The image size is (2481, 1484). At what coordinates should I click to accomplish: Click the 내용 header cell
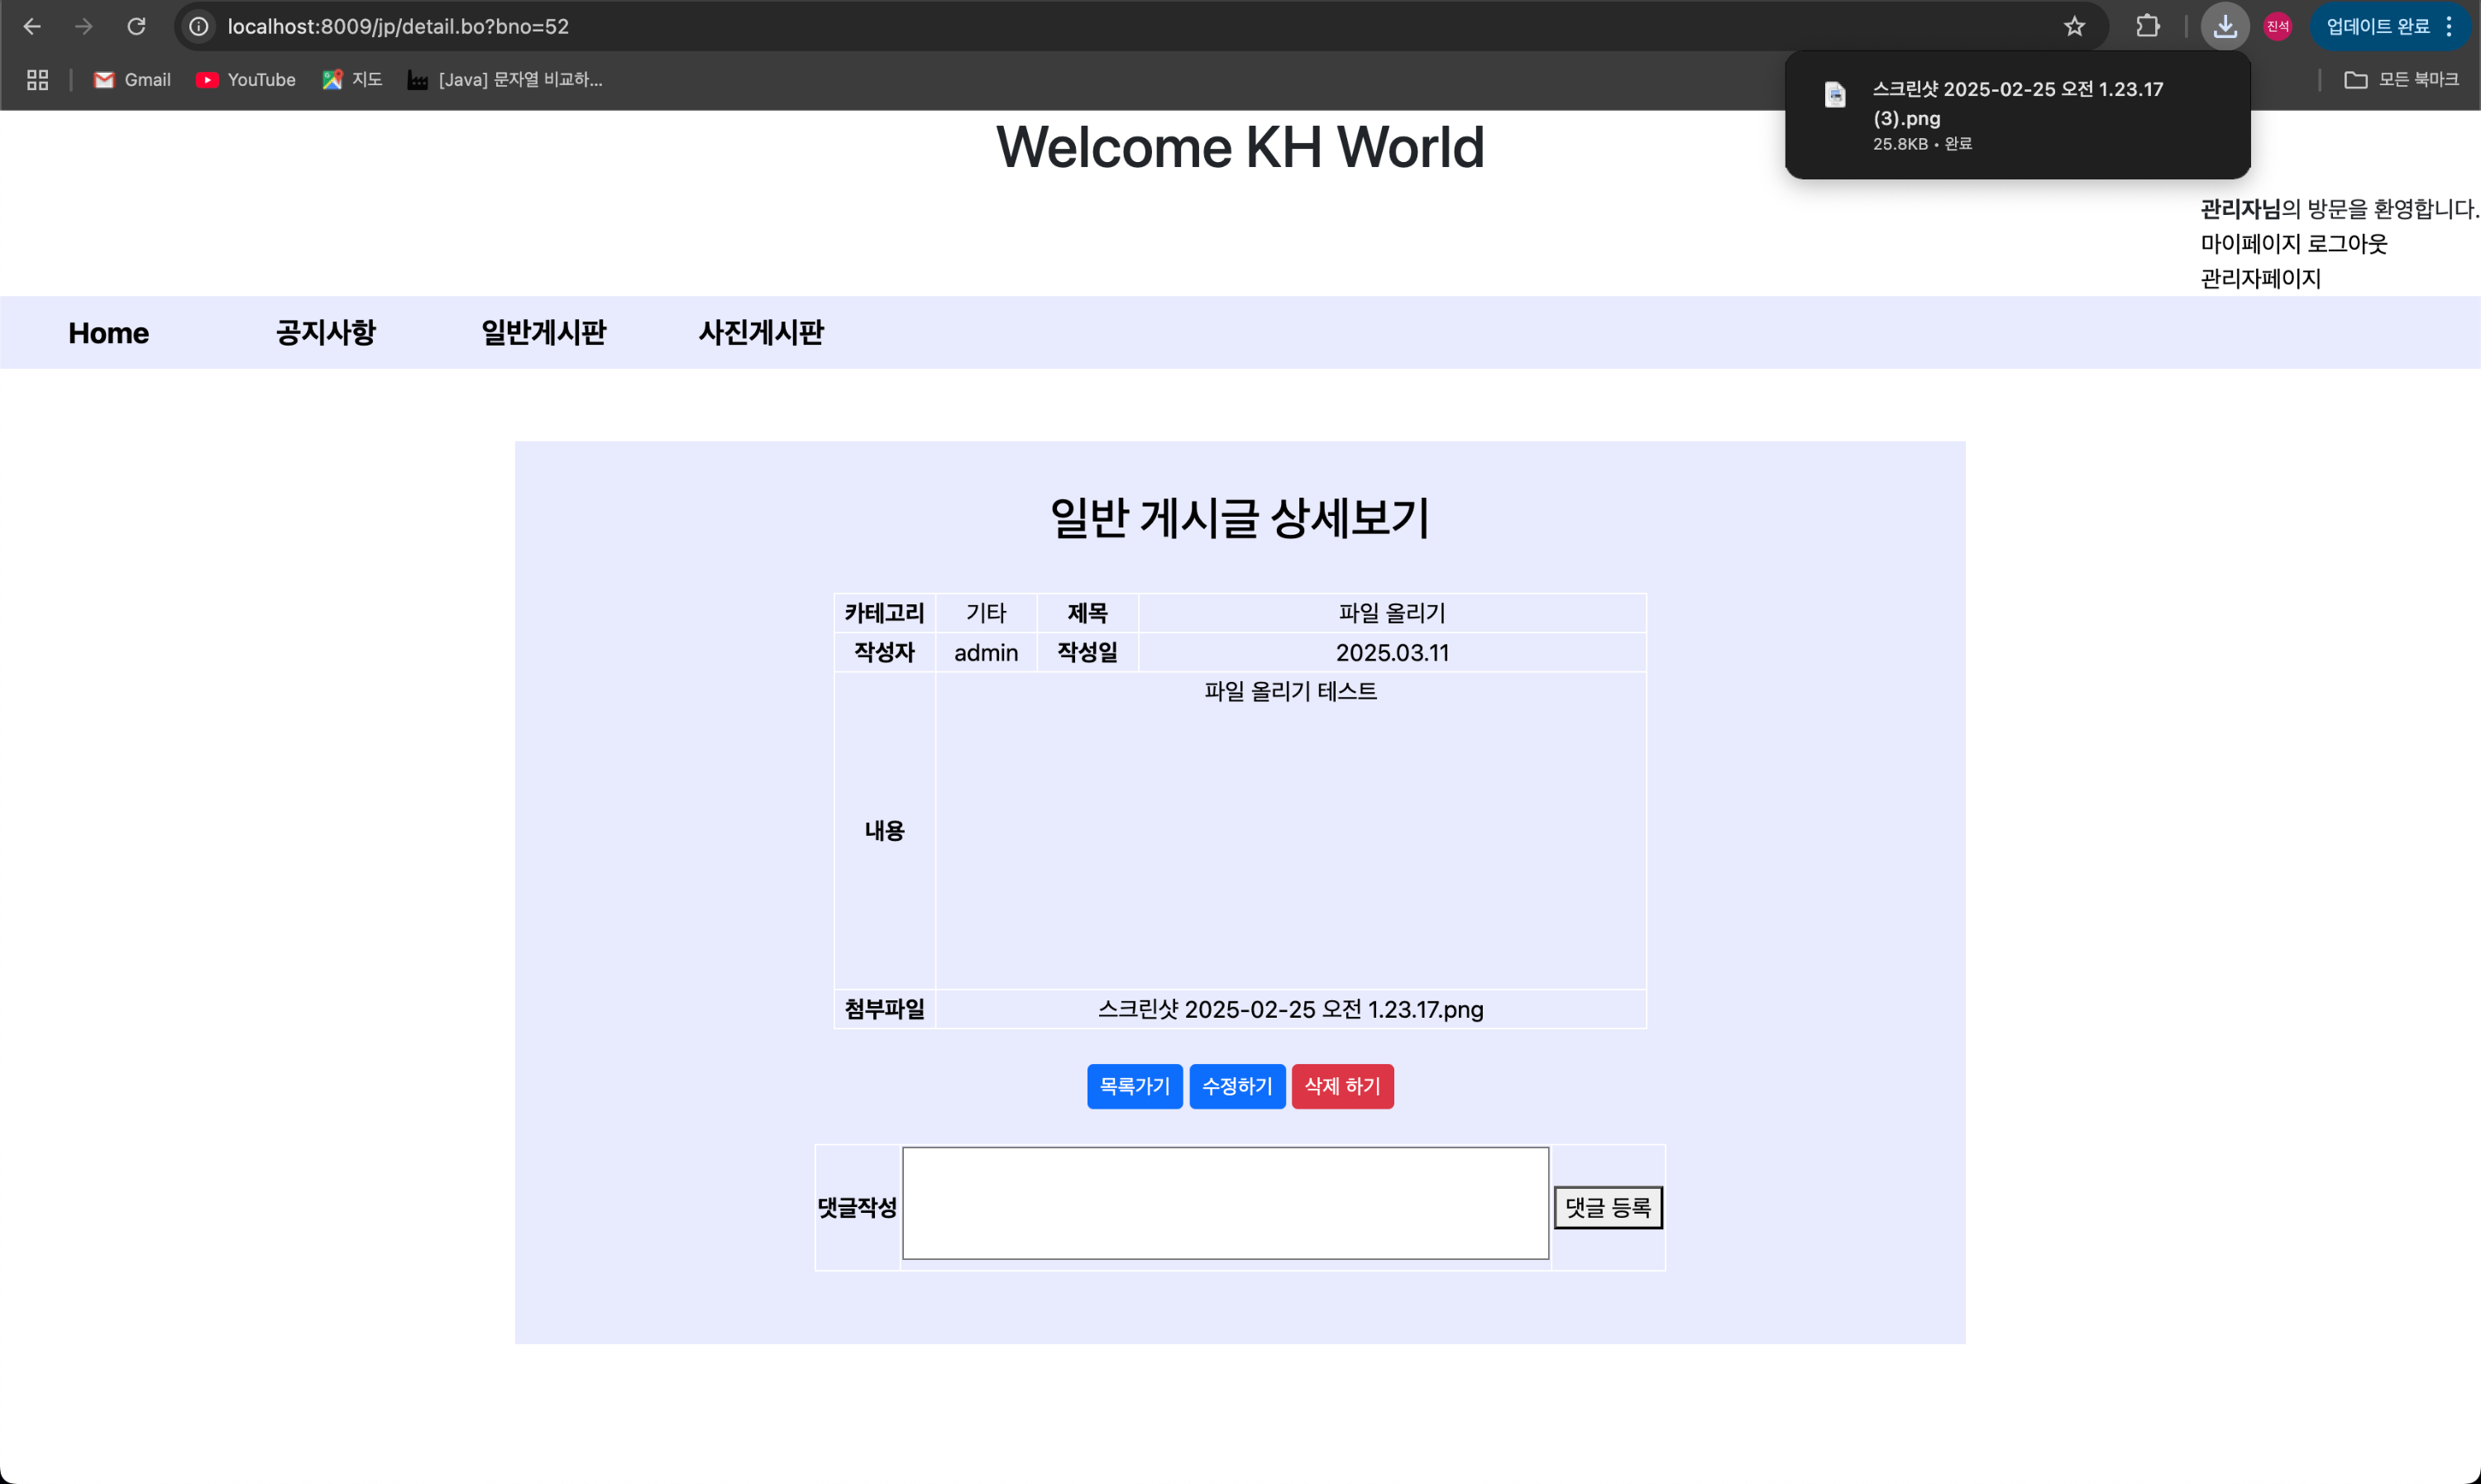[885, 831]
